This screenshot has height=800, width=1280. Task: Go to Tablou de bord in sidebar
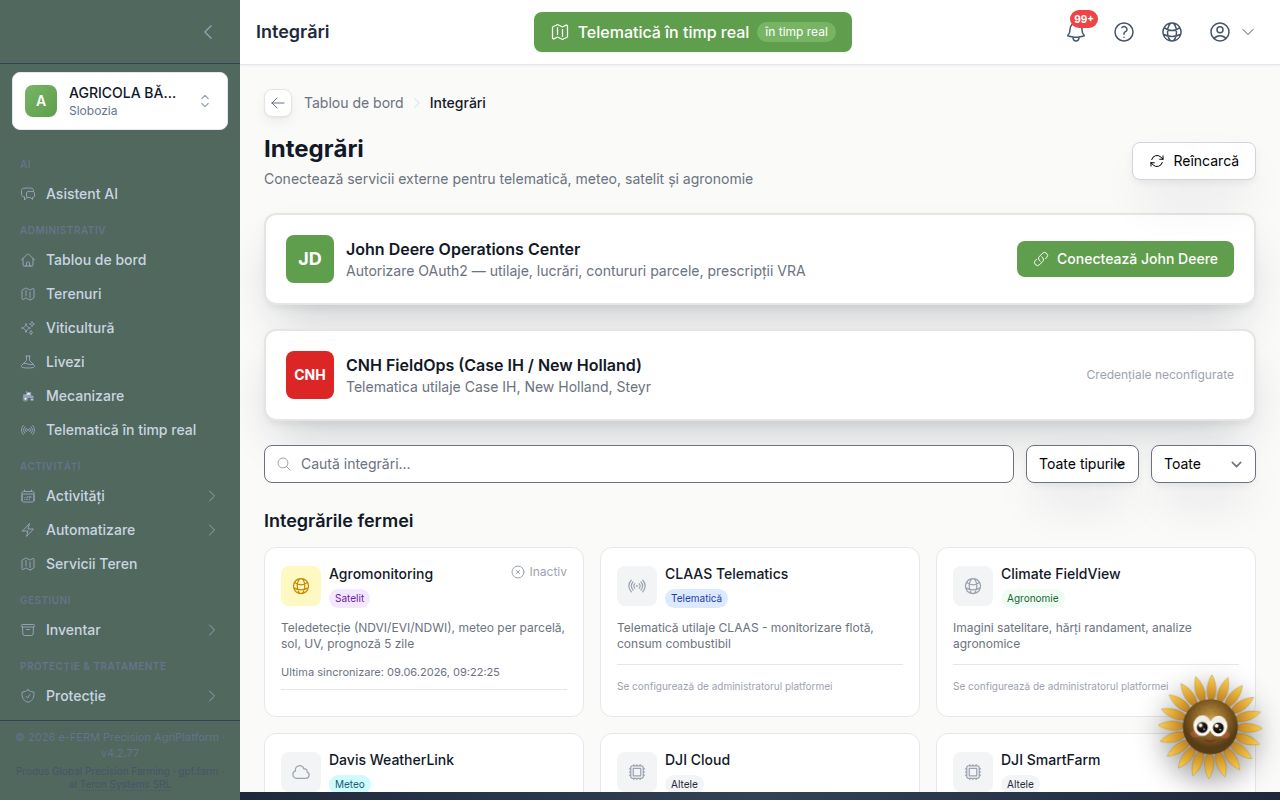coord(120,260)
